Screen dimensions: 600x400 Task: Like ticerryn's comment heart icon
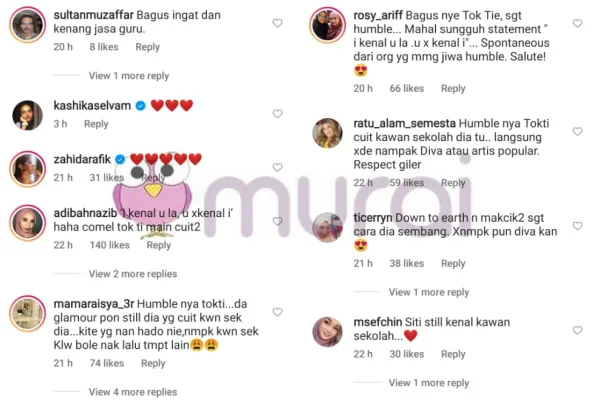tap(577, 226)
